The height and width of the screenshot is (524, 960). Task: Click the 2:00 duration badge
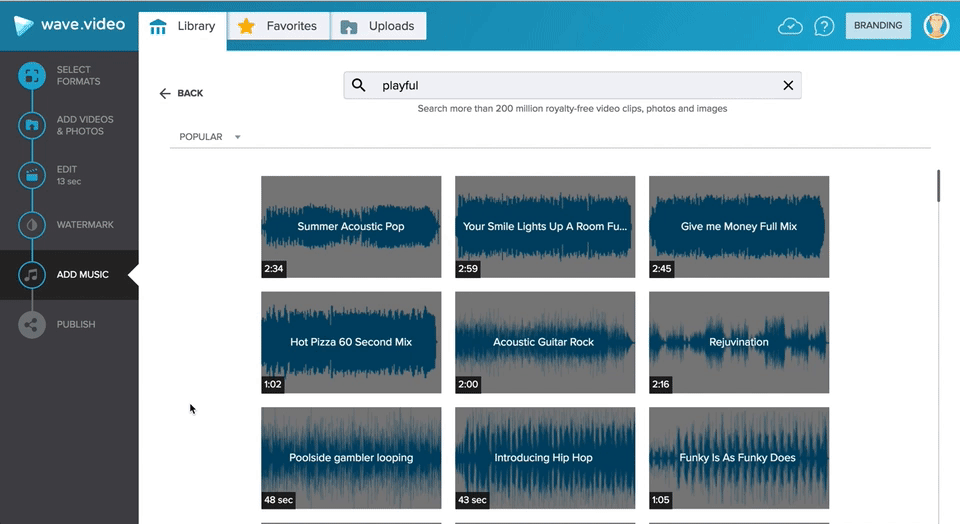pyautogui.click(x=468, y=384)
